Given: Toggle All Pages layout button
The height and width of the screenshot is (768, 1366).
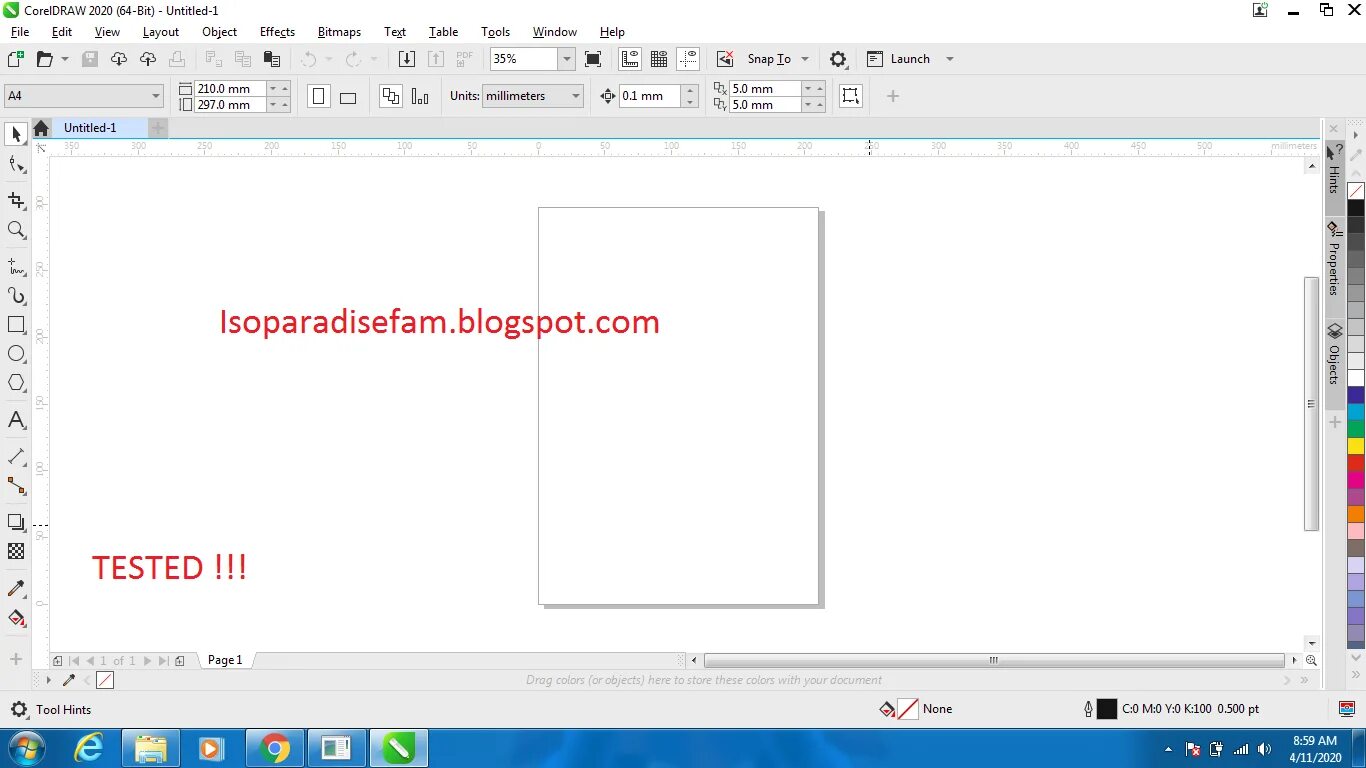Looking at the screenshot, I should (391, 97).
